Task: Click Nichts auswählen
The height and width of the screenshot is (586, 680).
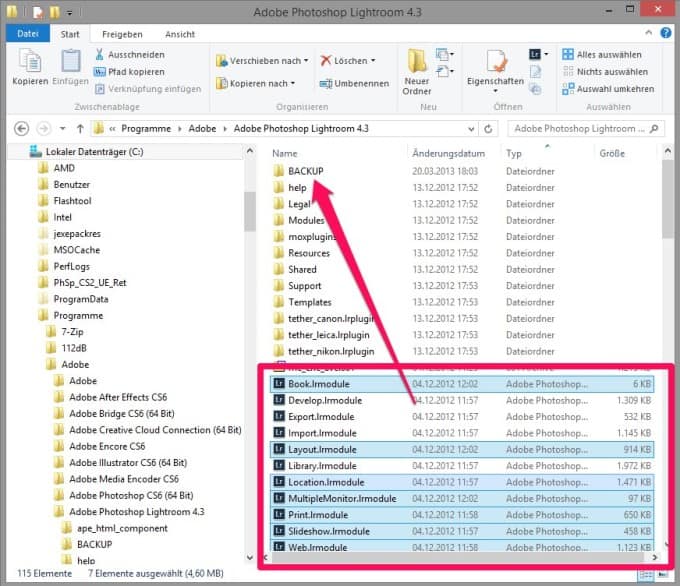Action: tap(605, 72)
